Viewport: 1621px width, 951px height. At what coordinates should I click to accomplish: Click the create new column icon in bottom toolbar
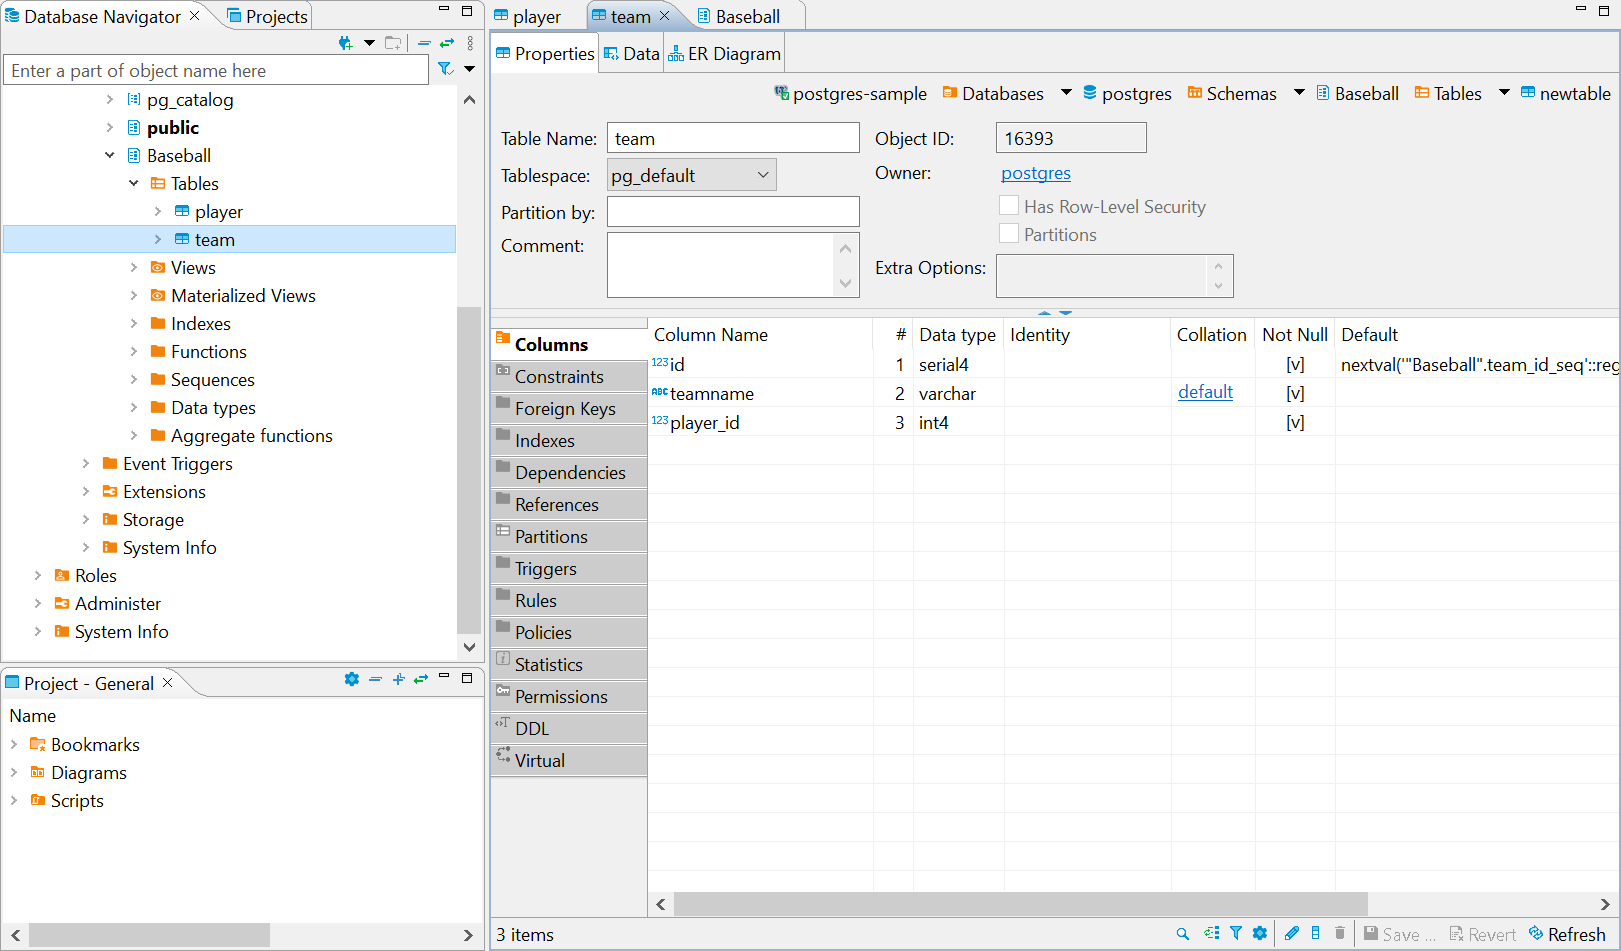coord(1316,933)
